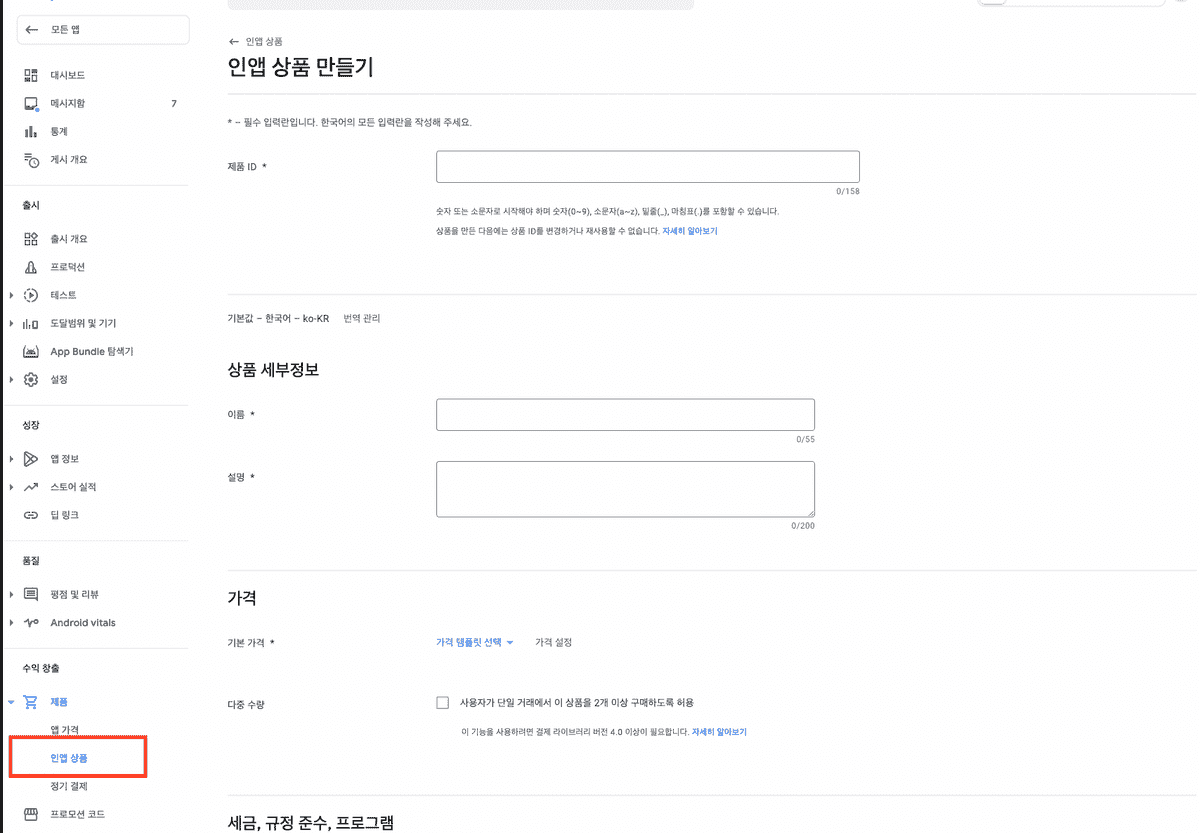The height and width of the screenshot is (833, 1200).
Task: Open the Publishing overview (게시 개요) icon
Action: point(31,159)
